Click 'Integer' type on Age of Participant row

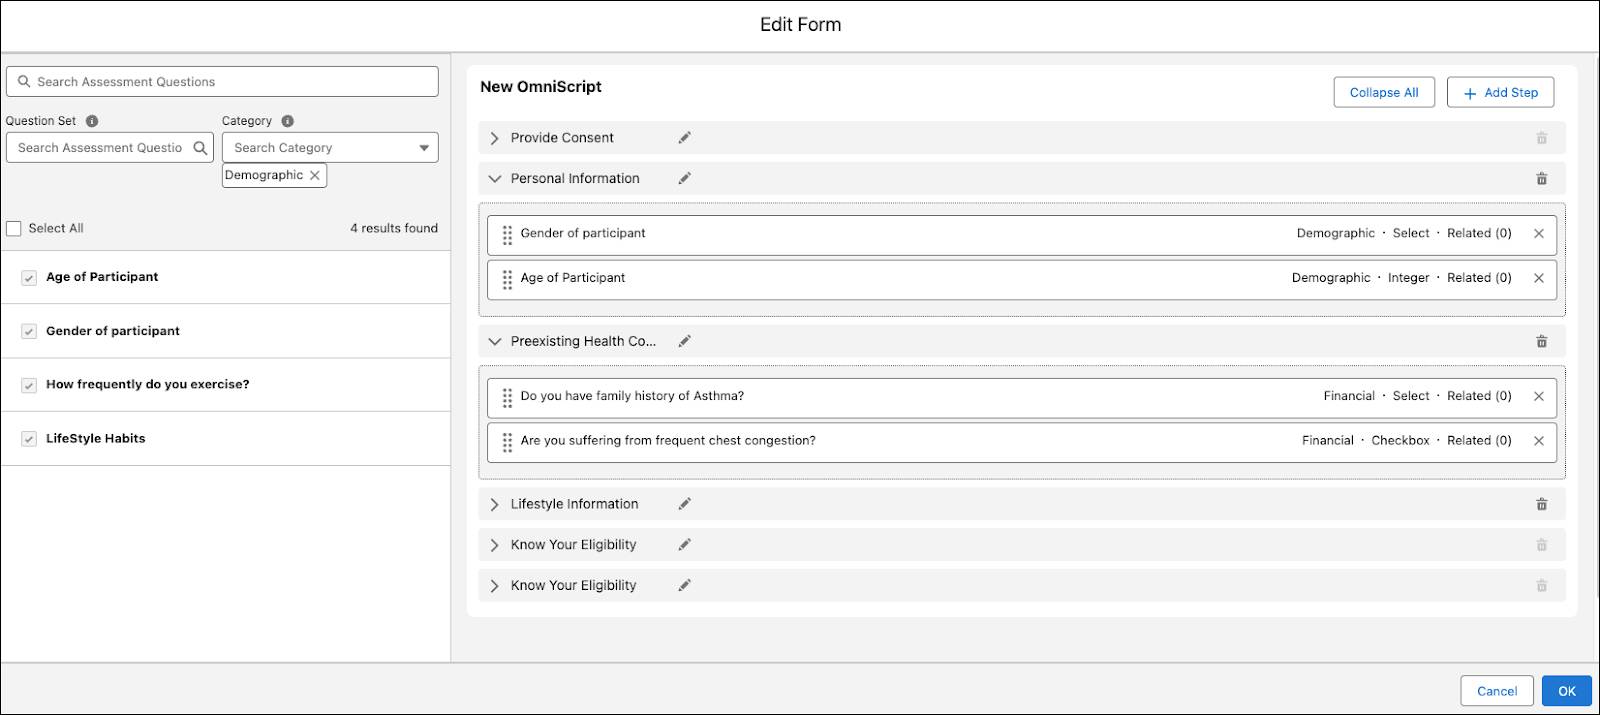pos(1408,278)
